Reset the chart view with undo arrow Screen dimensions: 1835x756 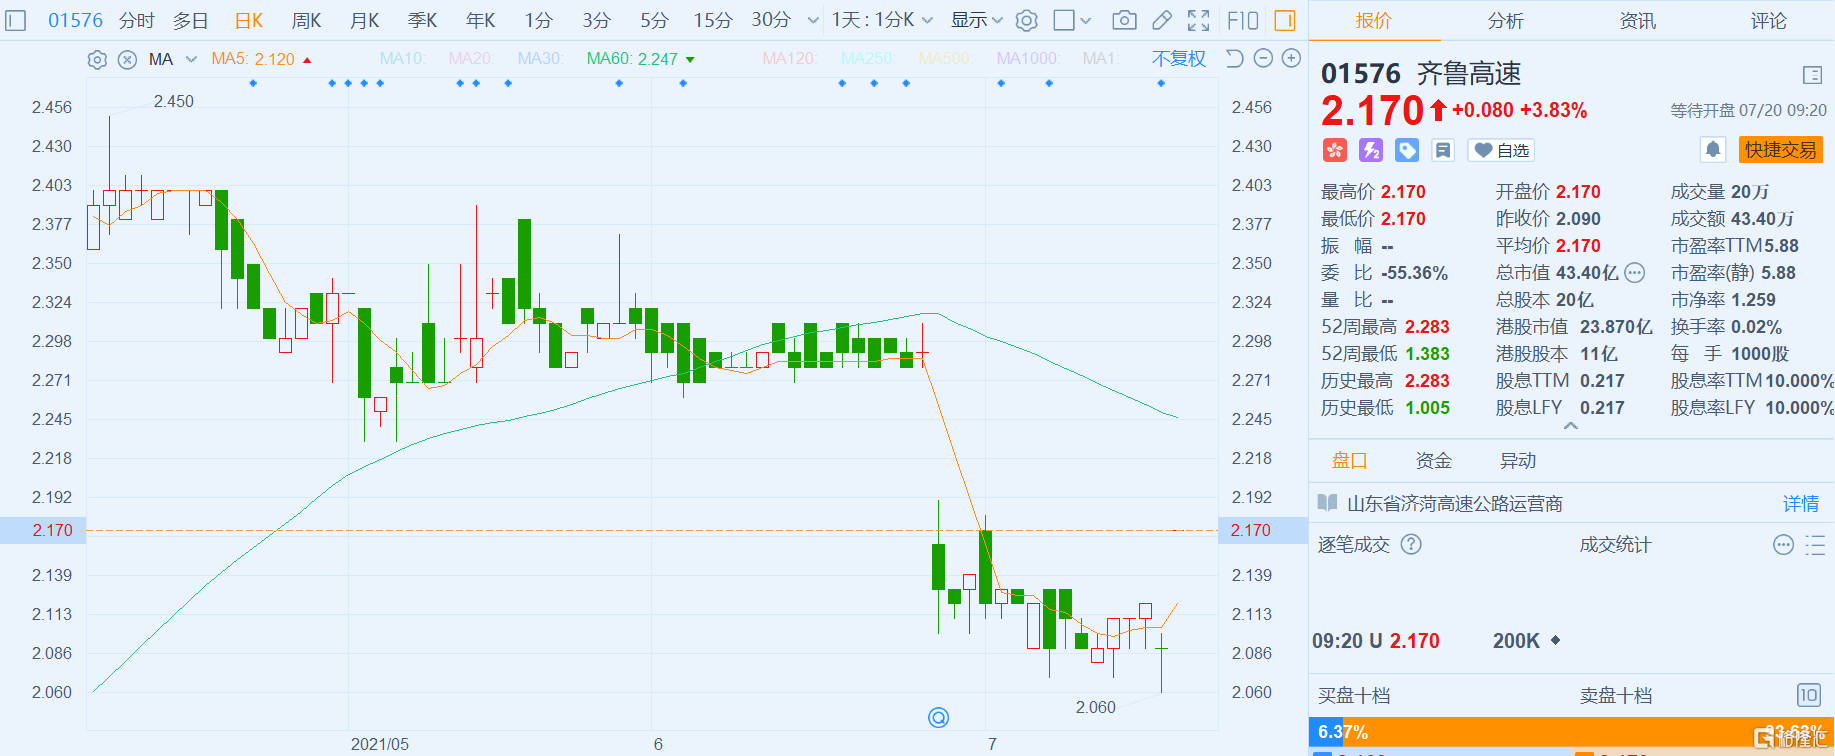tap(1235, 59)
